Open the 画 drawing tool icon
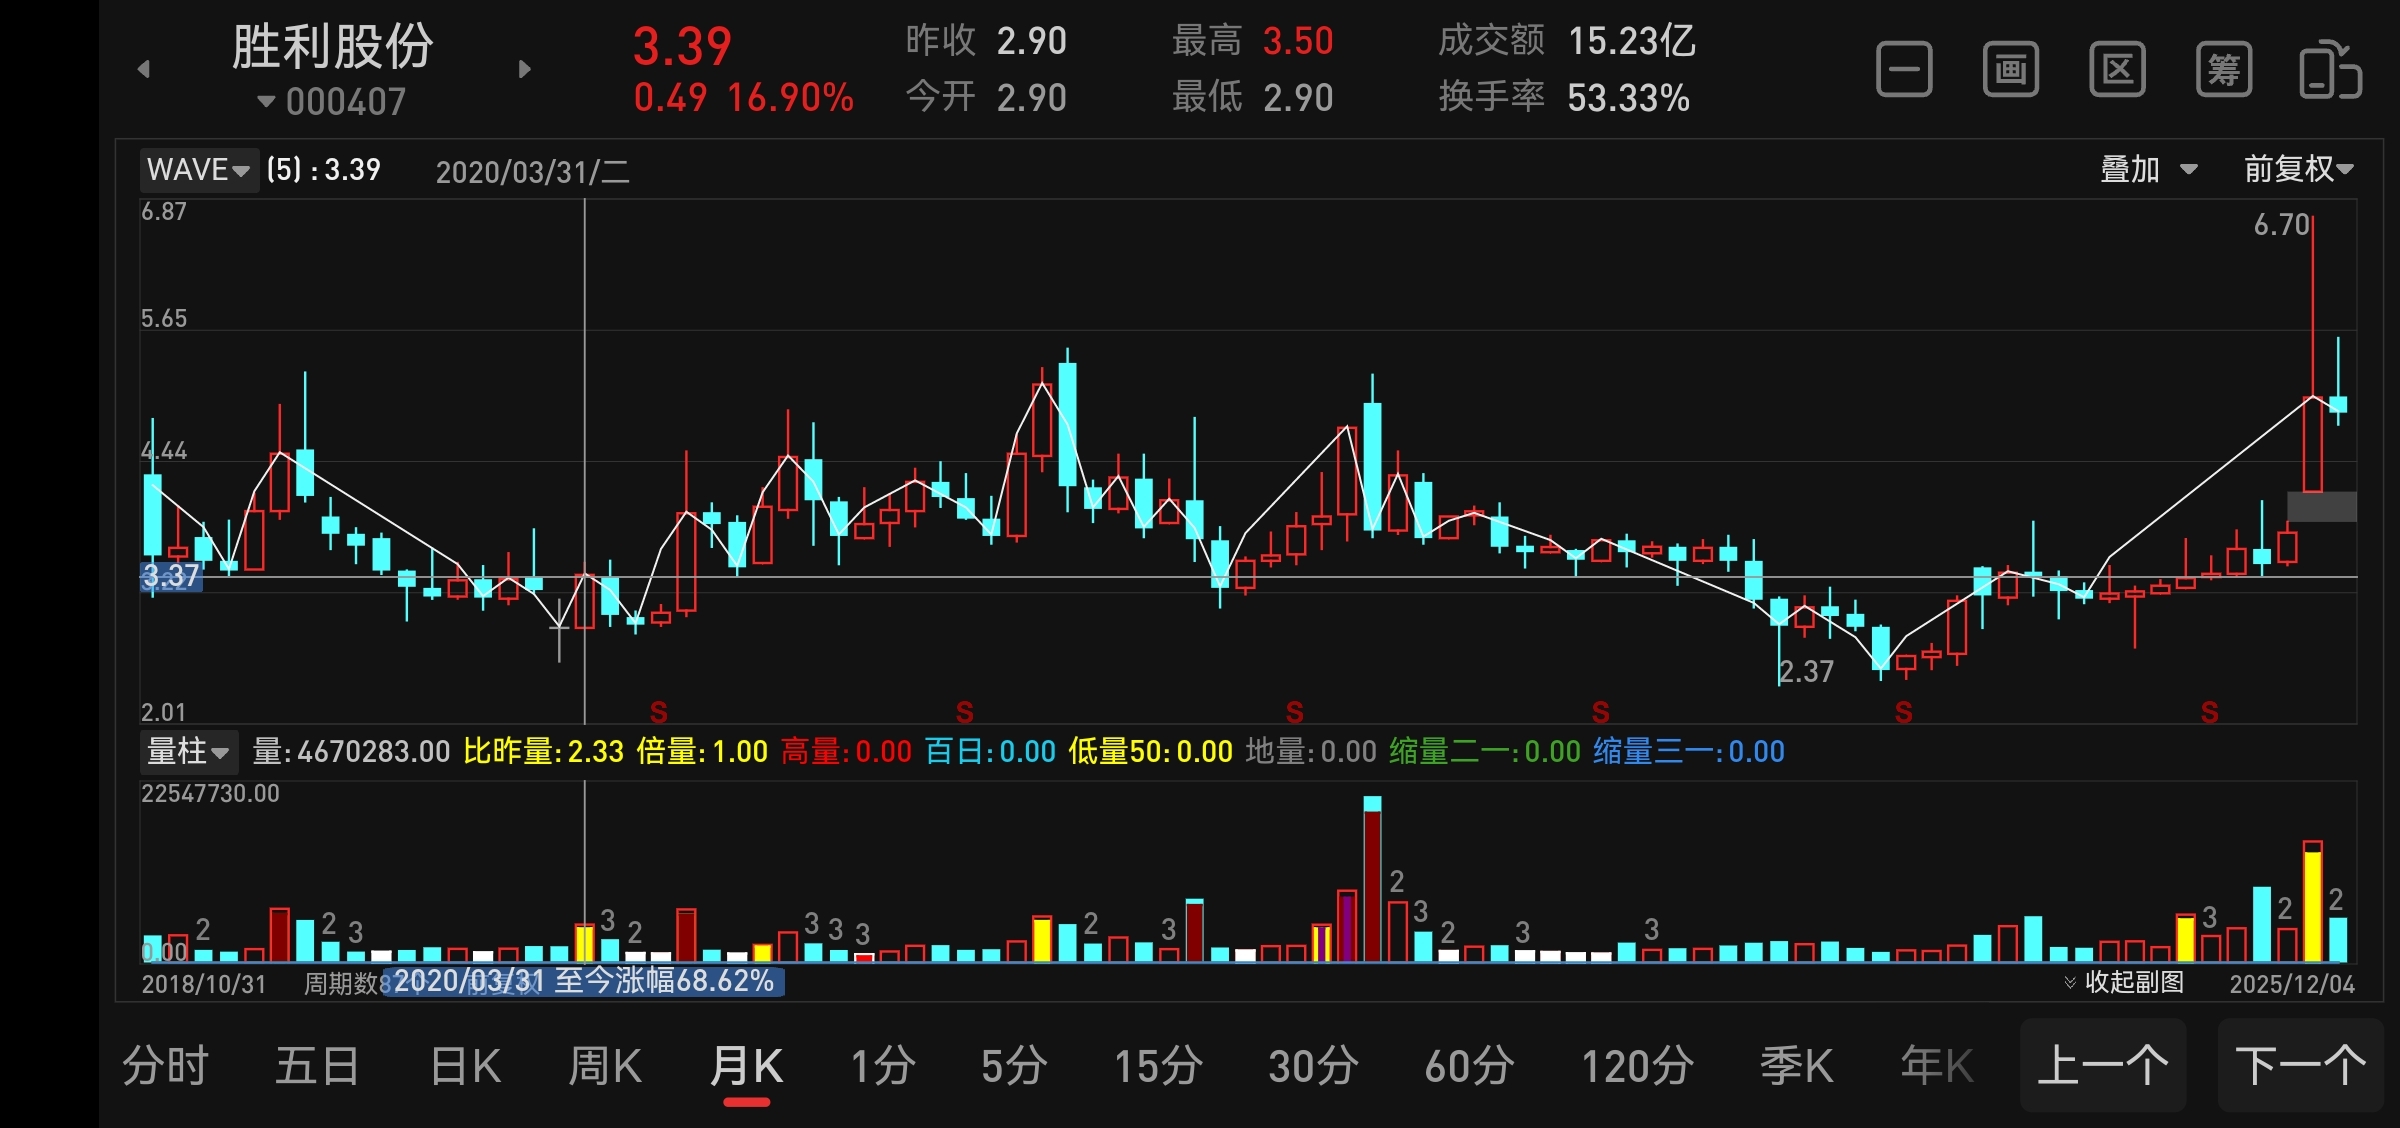 point(2011,70)
